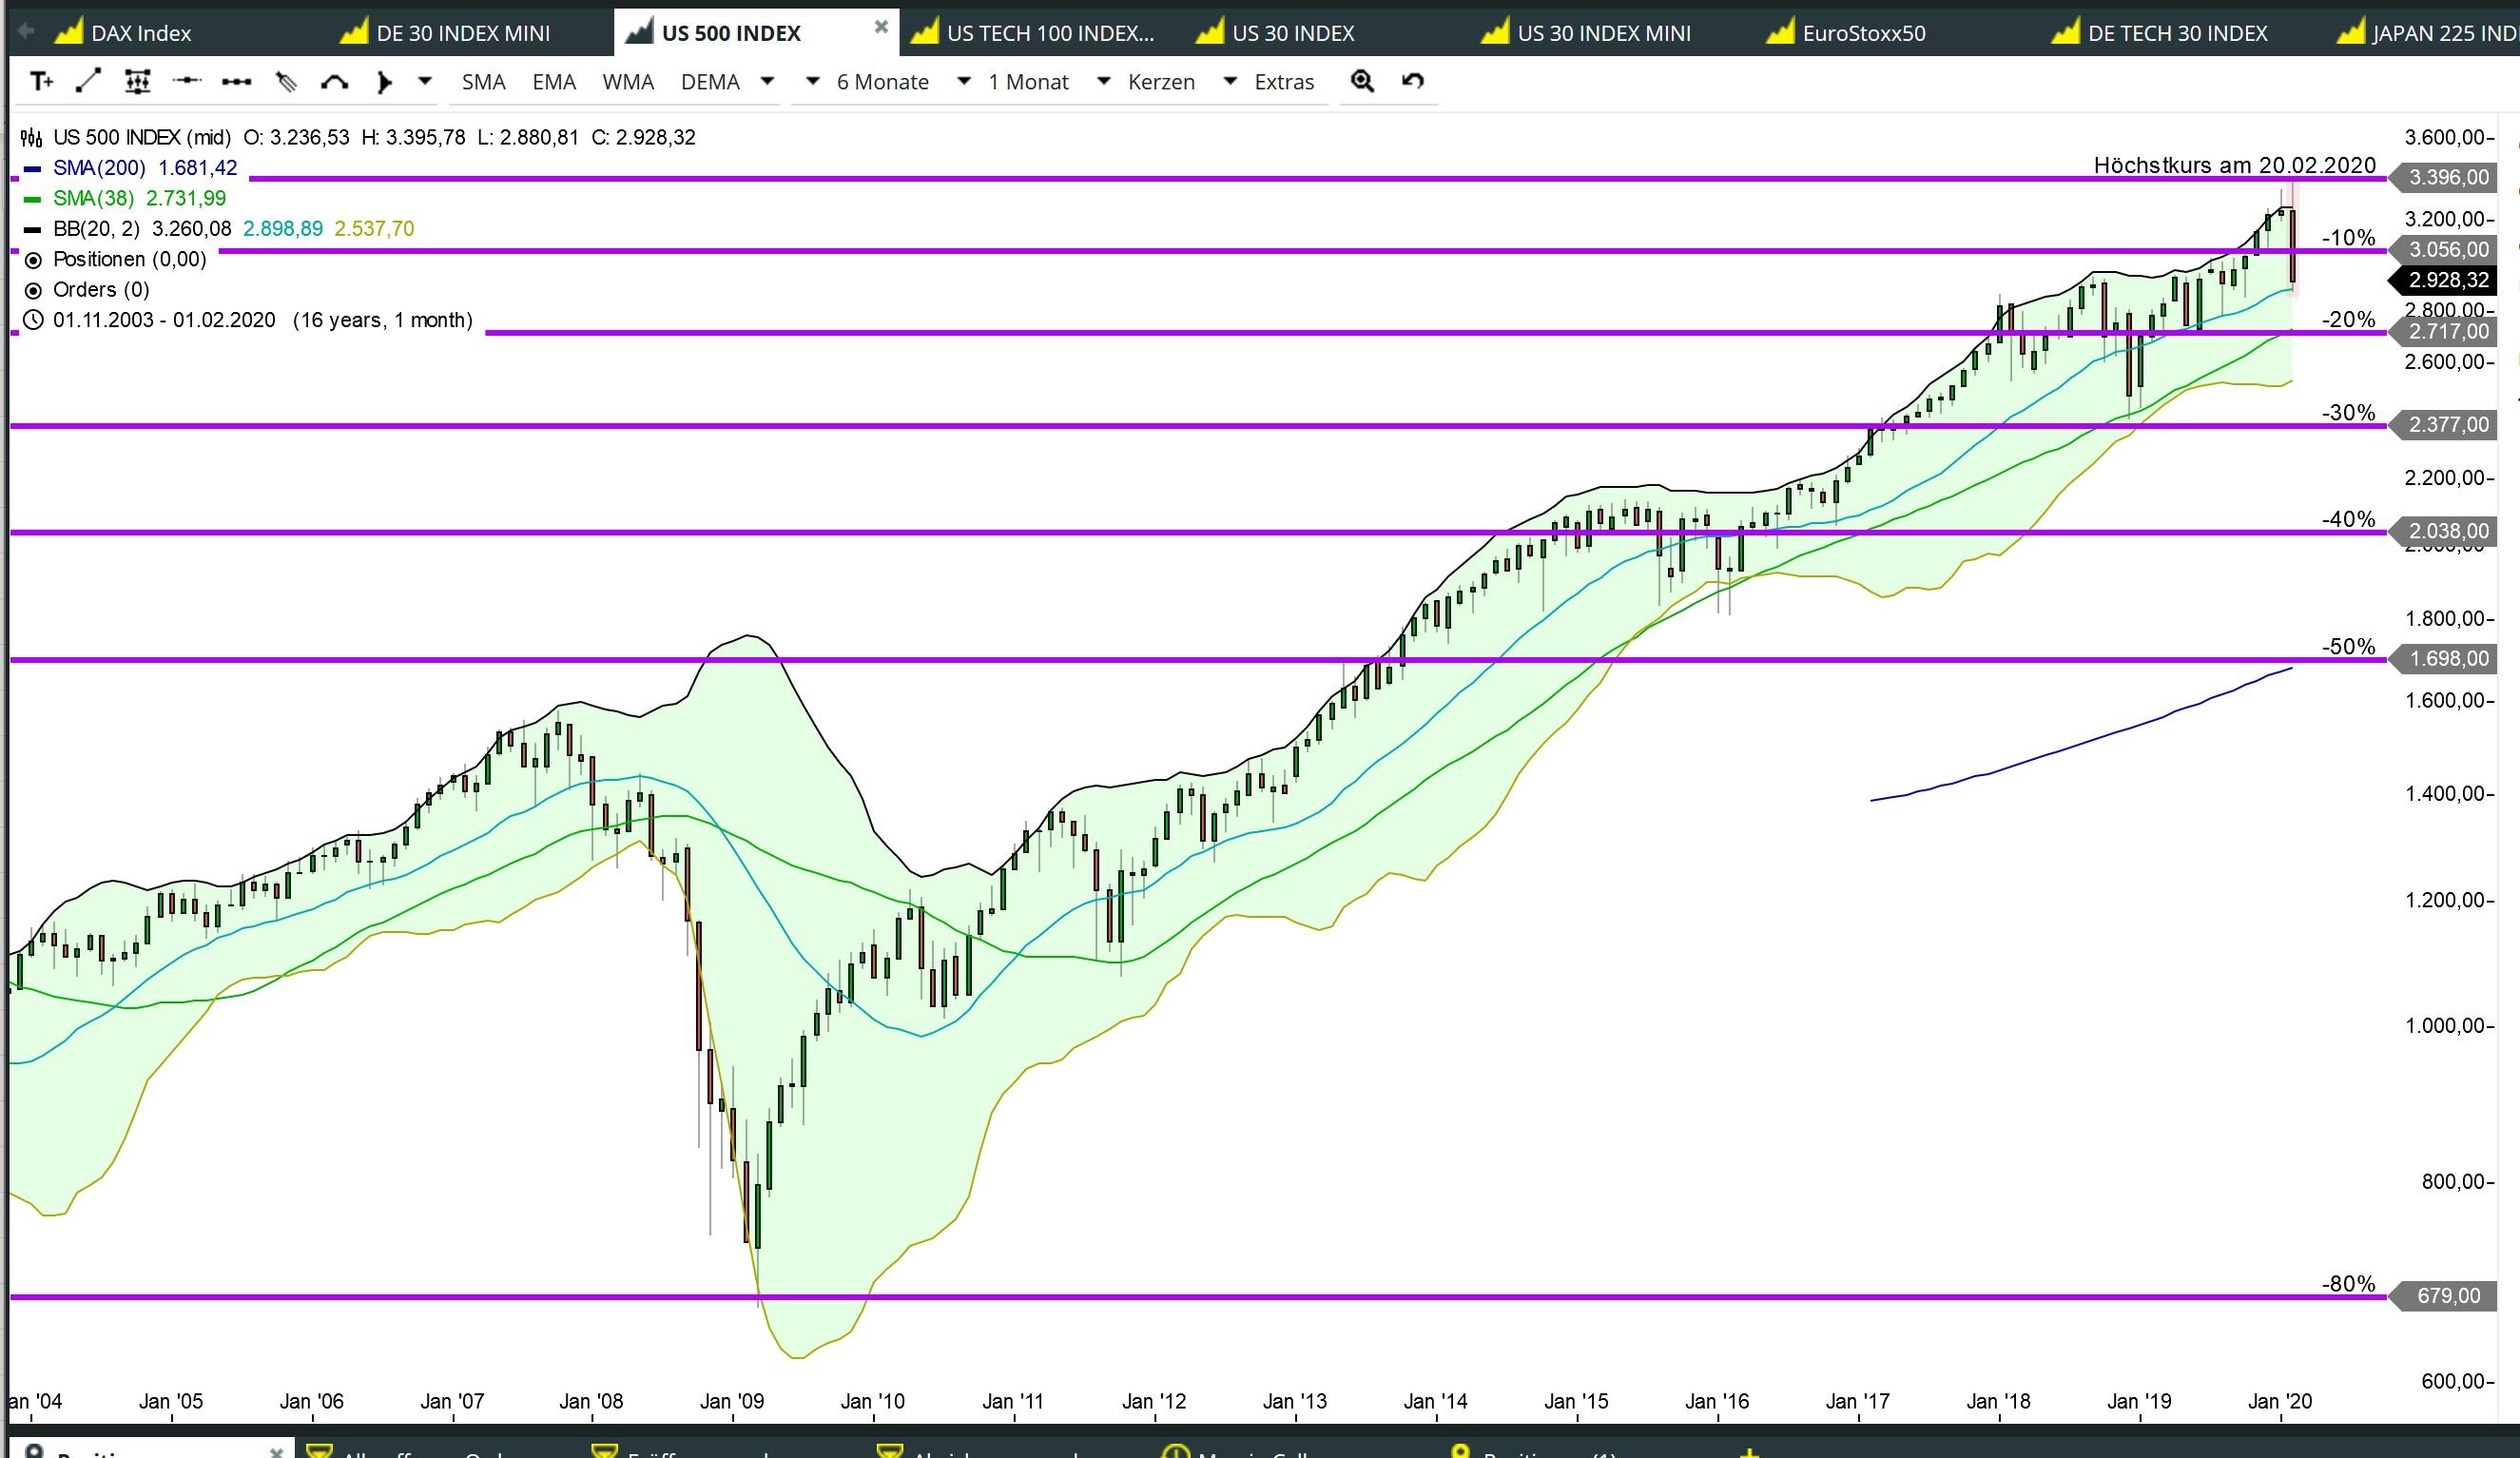The height and width of the screenshot is (1458, 2520).
Task: Close the US 500 INDEX tab
Action: pyautogui.click(x=881, y=28)
